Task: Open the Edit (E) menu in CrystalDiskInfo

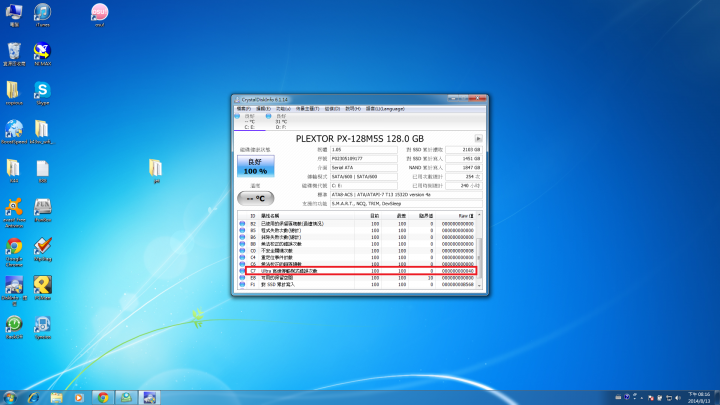Action: [x=263, y=109]
